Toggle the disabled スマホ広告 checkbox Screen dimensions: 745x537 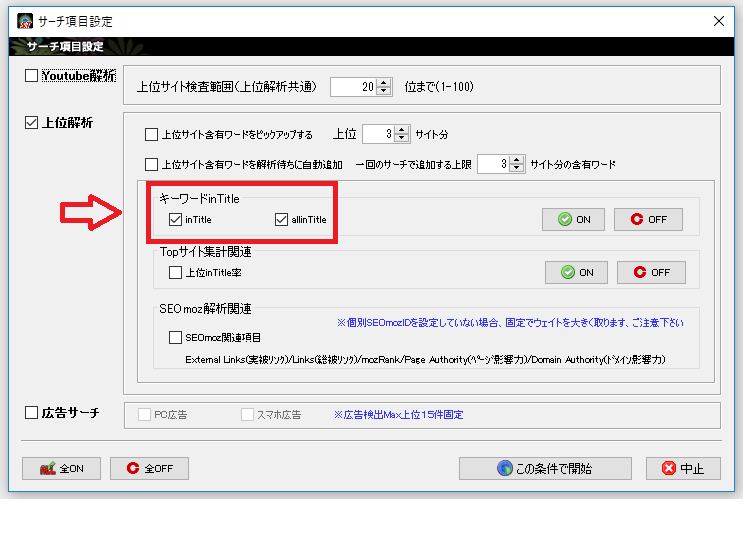[x=247, y=415]
